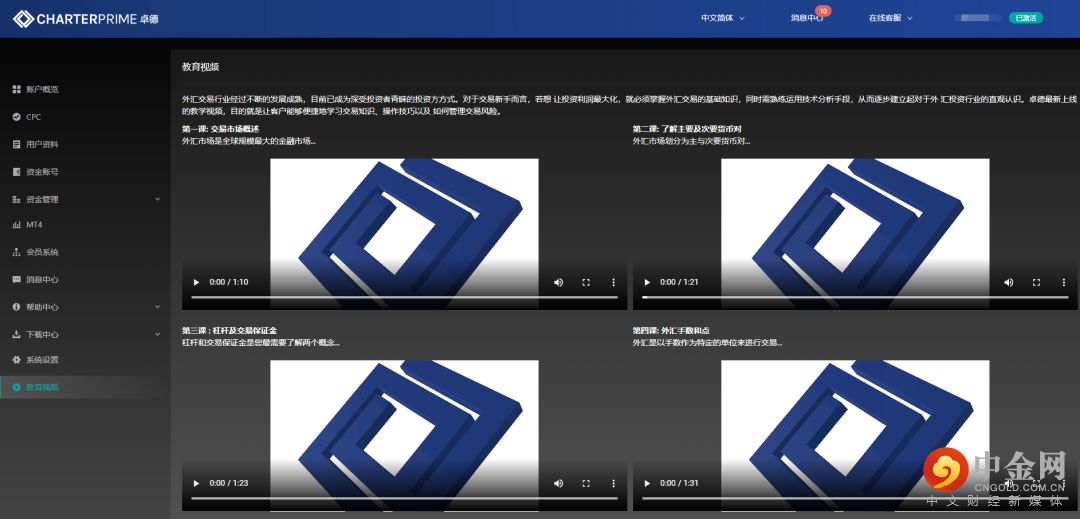
Task: Mute the 第二课 video sound
Action: [1009, 282]
